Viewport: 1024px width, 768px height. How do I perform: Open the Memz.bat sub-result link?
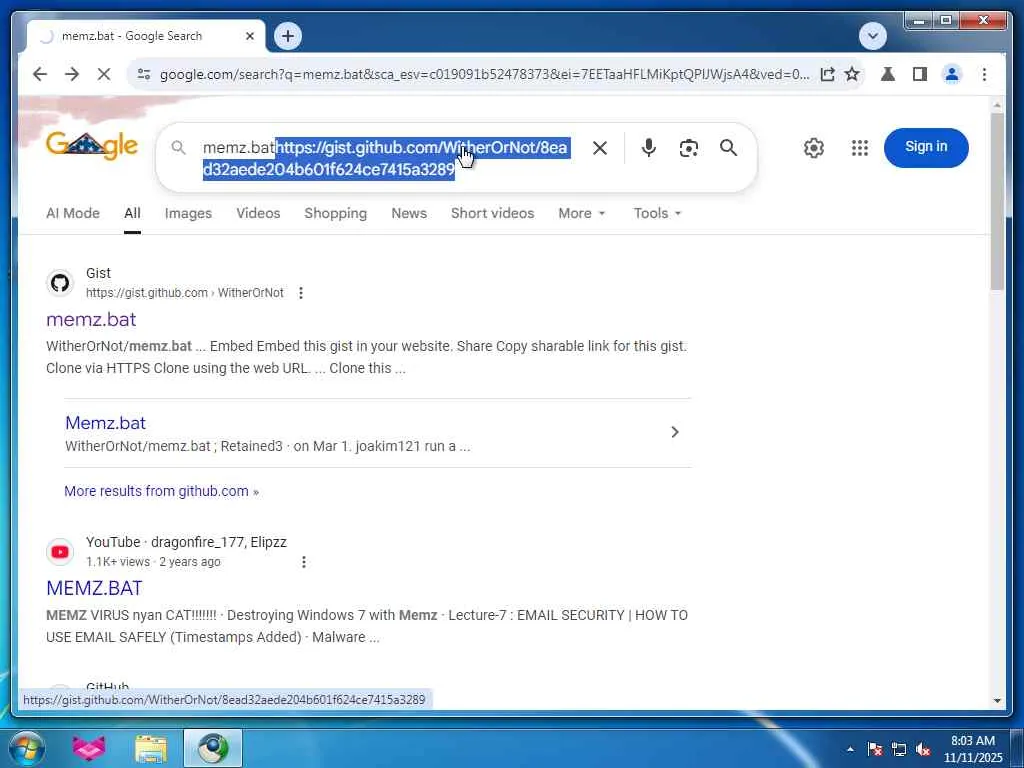click(105, 423)
